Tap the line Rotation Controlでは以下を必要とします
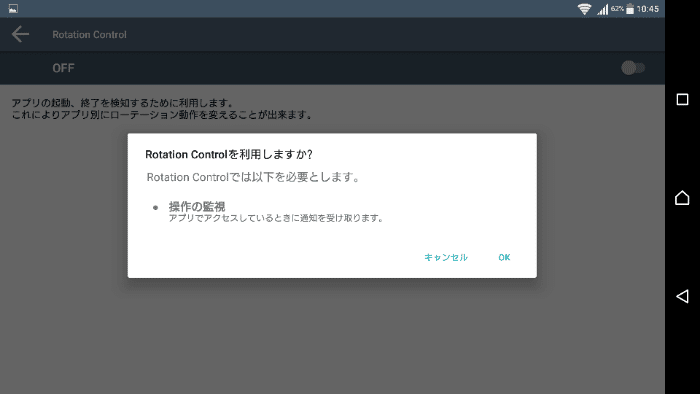Image resolution: width=700 pixels, height=394 pixels. coord(253,177)
